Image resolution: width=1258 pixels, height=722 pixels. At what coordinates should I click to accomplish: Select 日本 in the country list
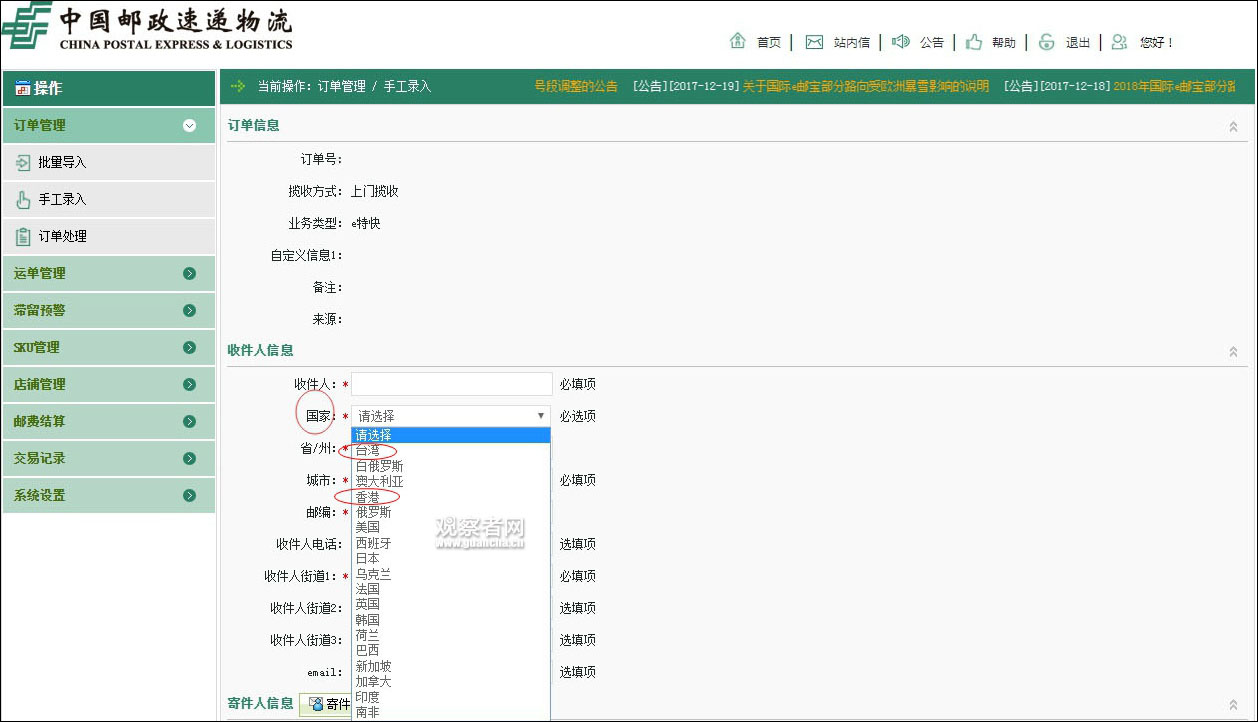[x=451, y=558]
